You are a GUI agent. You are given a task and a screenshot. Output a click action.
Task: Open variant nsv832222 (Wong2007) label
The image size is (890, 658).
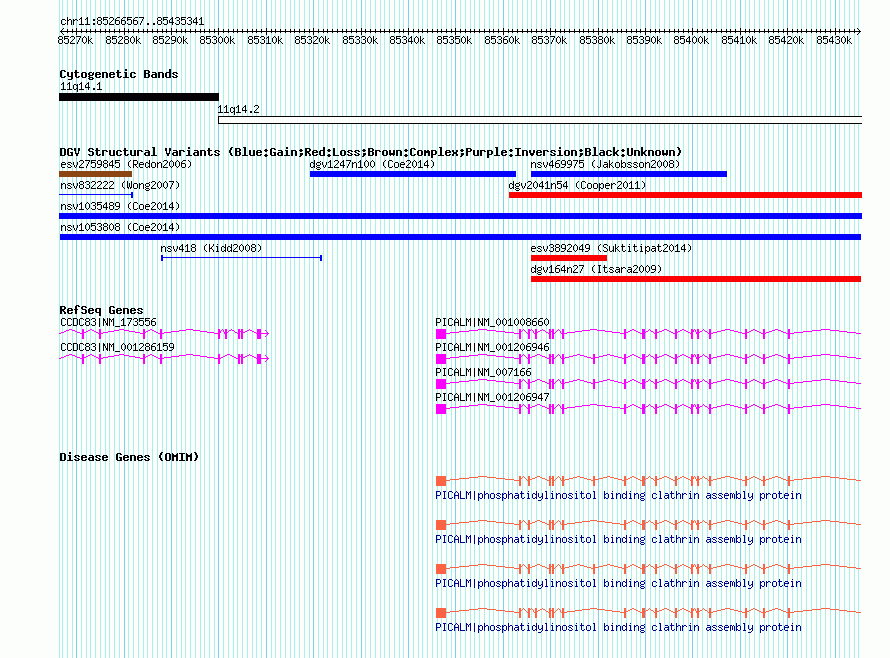(x=120, y=185)
